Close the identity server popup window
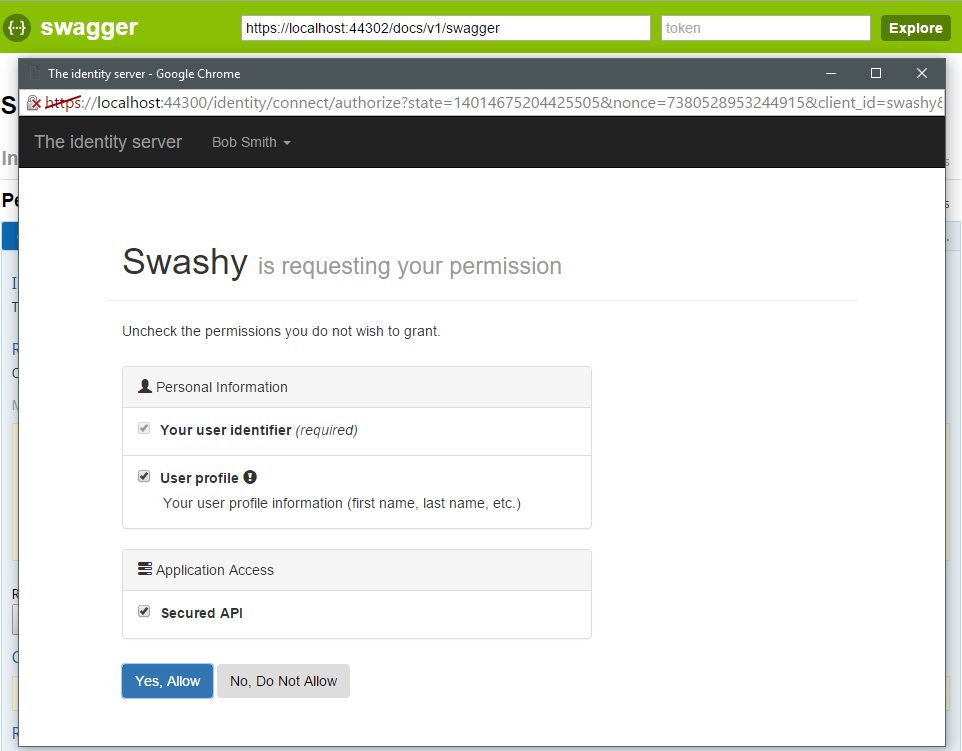Viewport: 962px width, 751px height. [922, 73]
